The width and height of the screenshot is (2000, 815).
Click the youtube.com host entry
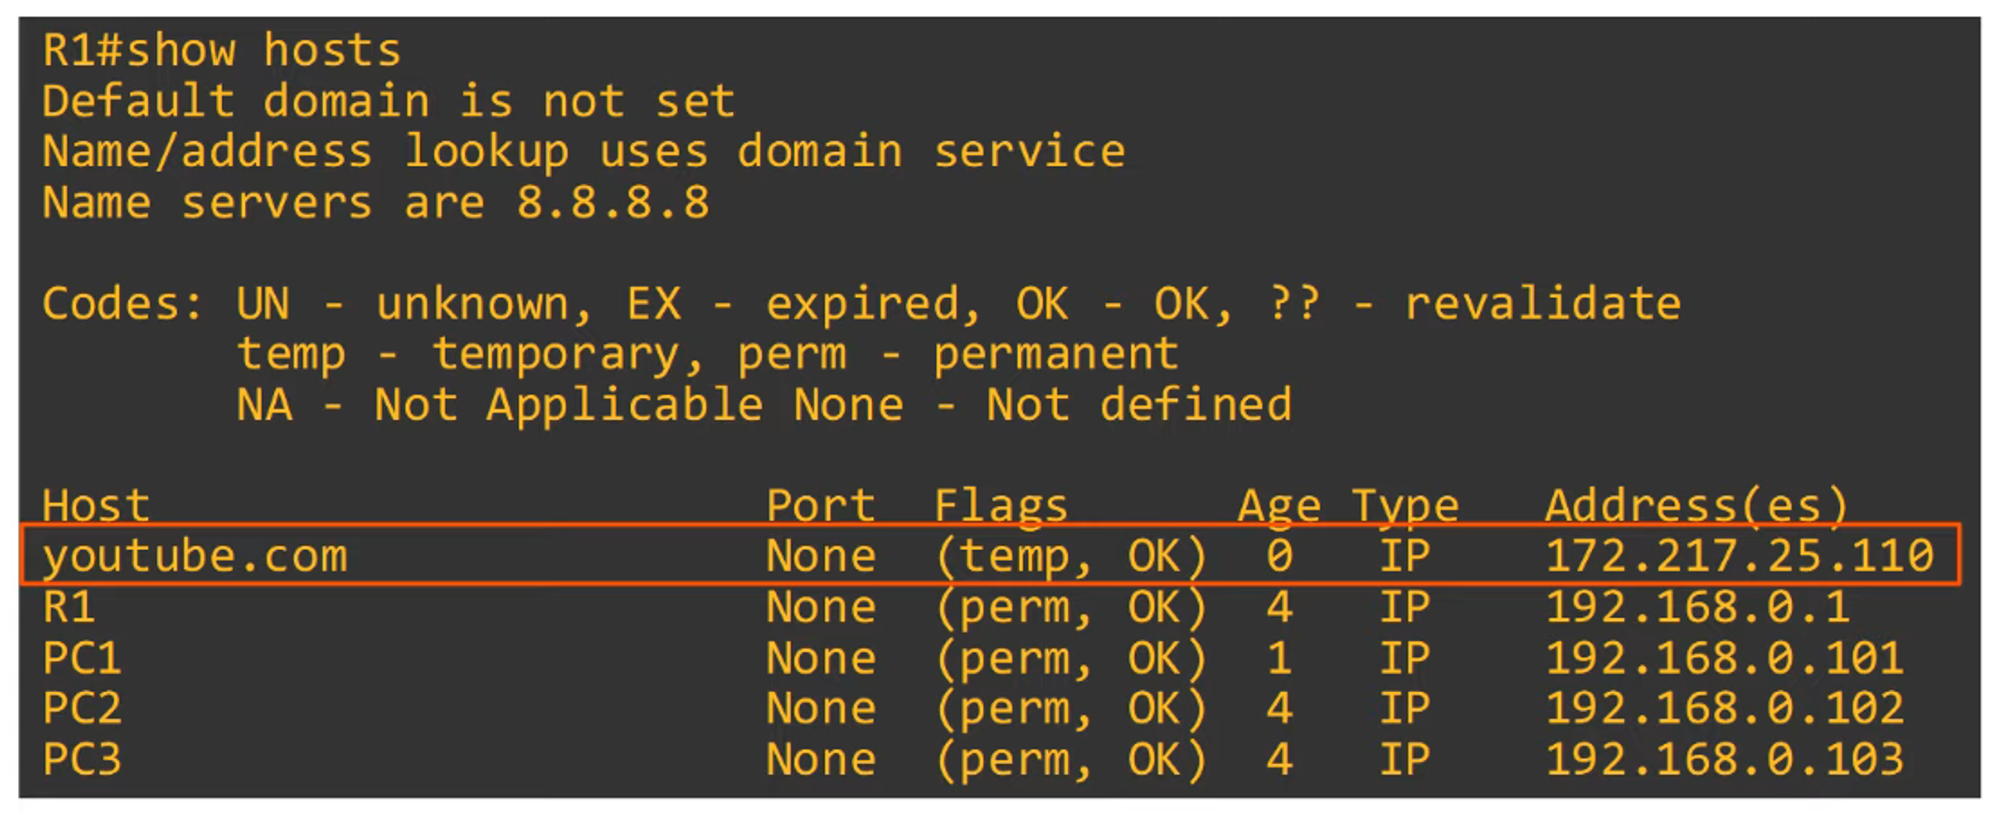(195, 556)
